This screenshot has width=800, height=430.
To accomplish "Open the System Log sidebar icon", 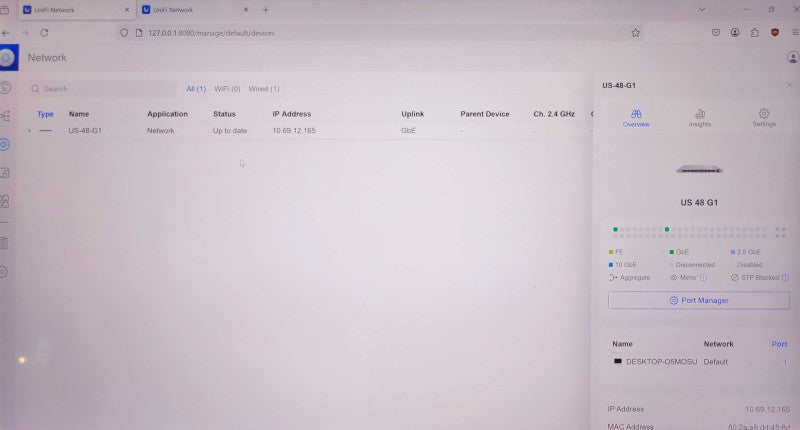I will [x=4, y=243].
